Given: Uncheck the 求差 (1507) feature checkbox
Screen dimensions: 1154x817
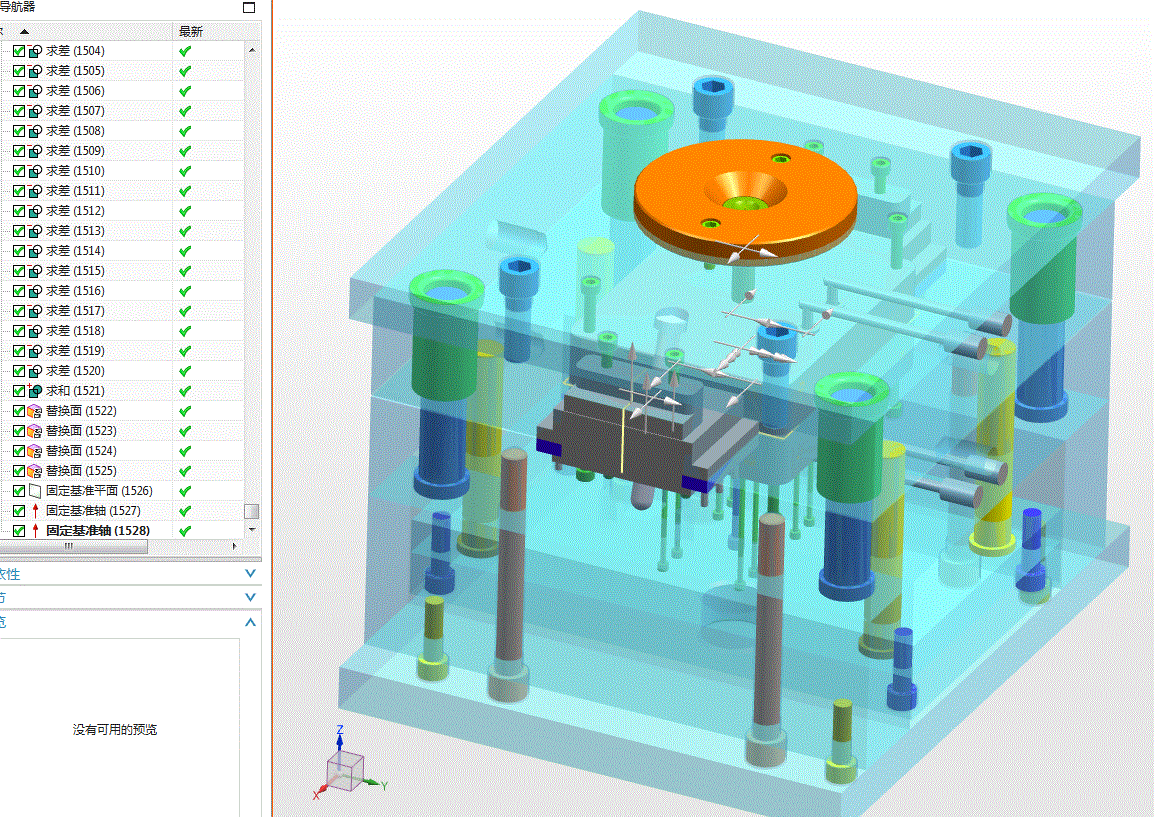Looking at the screenshot, I should 19,111.
